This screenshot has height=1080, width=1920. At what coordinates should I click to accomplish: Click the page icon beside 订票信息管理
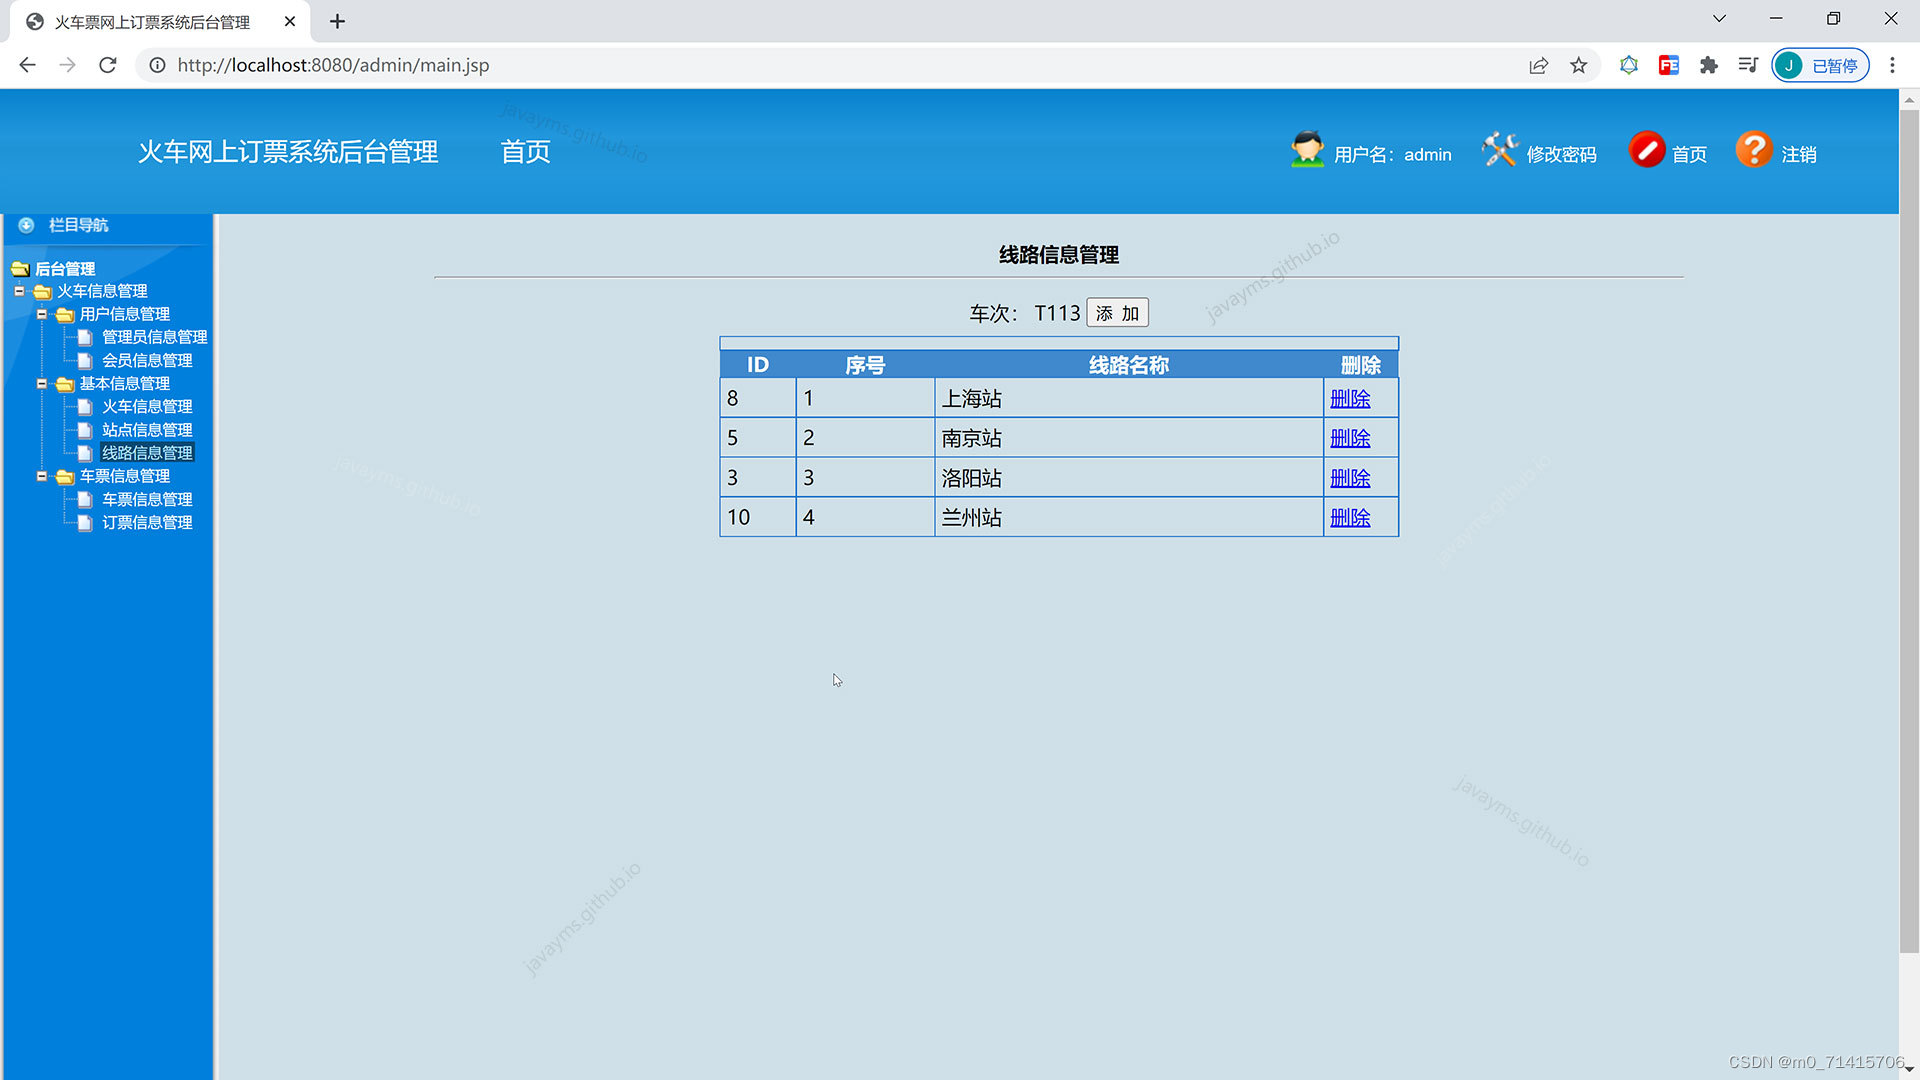[x=85, y=522]
